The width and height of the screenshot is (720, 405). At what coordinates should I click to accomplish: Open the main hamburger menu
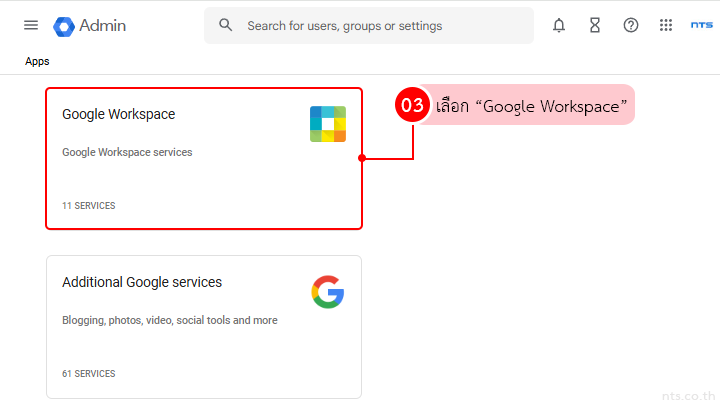click(x=31, y=26)
